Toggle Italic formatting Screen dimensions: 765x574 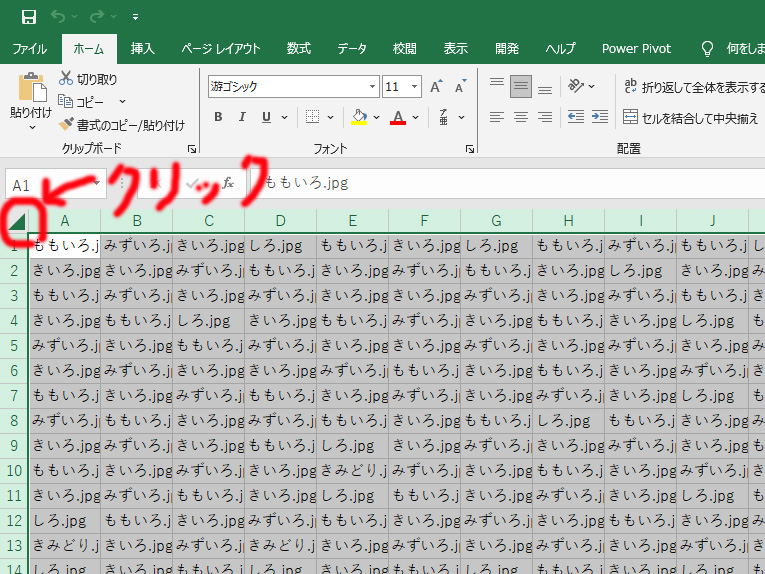(x=242, y=117)
